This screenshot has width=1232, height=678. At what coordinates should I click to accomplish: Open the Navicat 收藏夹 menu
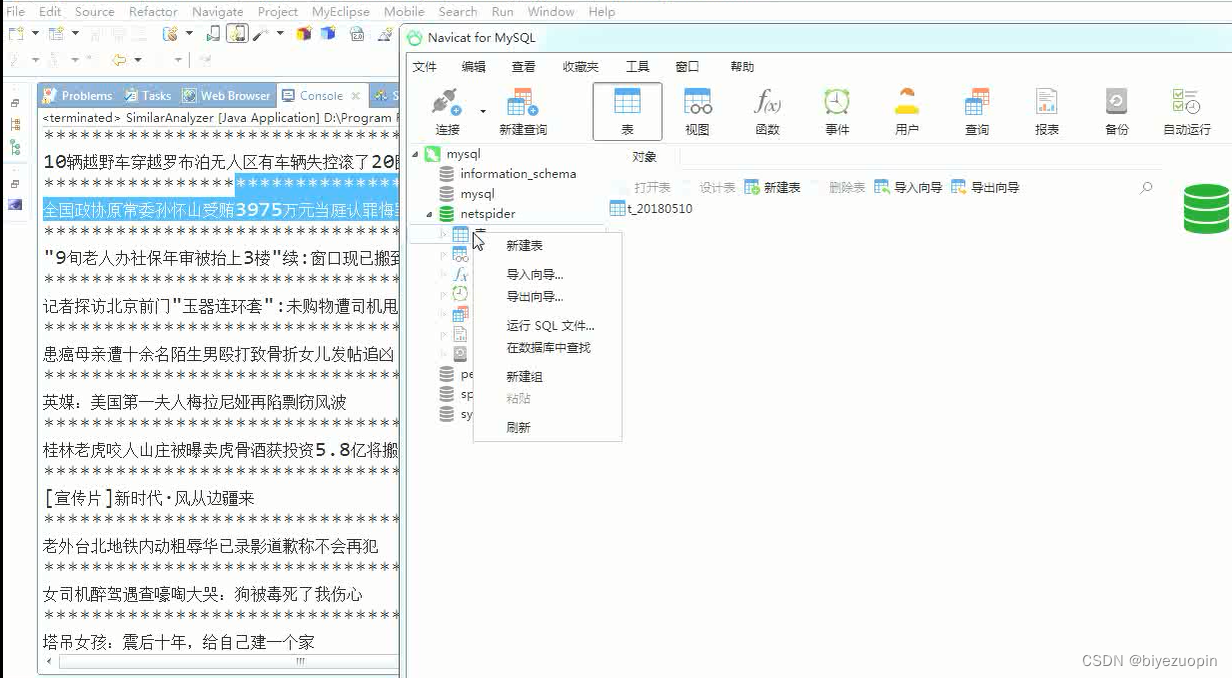point(580,67)
